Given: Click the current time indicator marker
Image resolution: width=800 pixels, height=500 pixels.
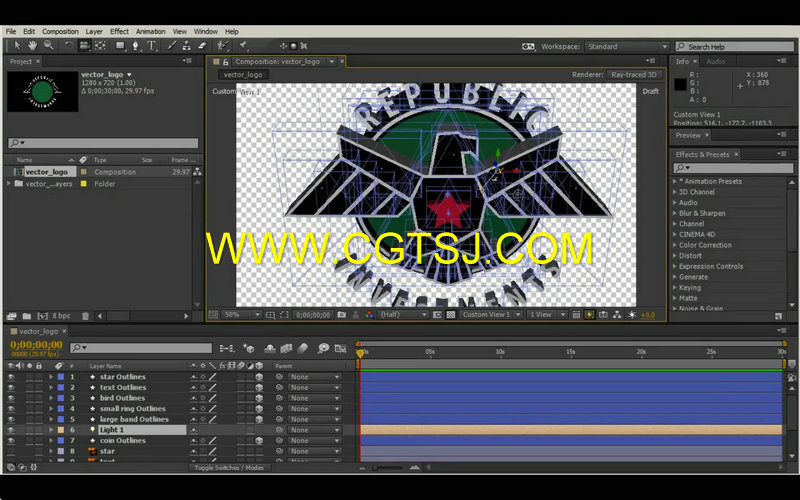Looking at the screenshot, I should pyautogui.click(x=360, y=353).
